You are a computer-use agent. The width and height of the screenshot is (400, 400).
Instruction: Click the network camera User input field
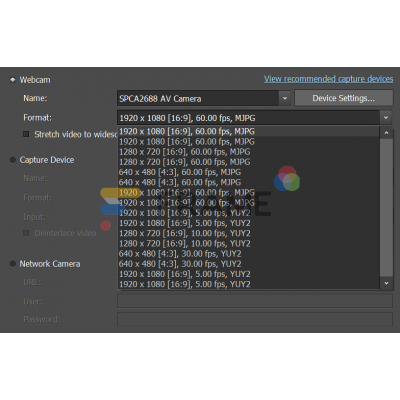[x=255, y=301]
